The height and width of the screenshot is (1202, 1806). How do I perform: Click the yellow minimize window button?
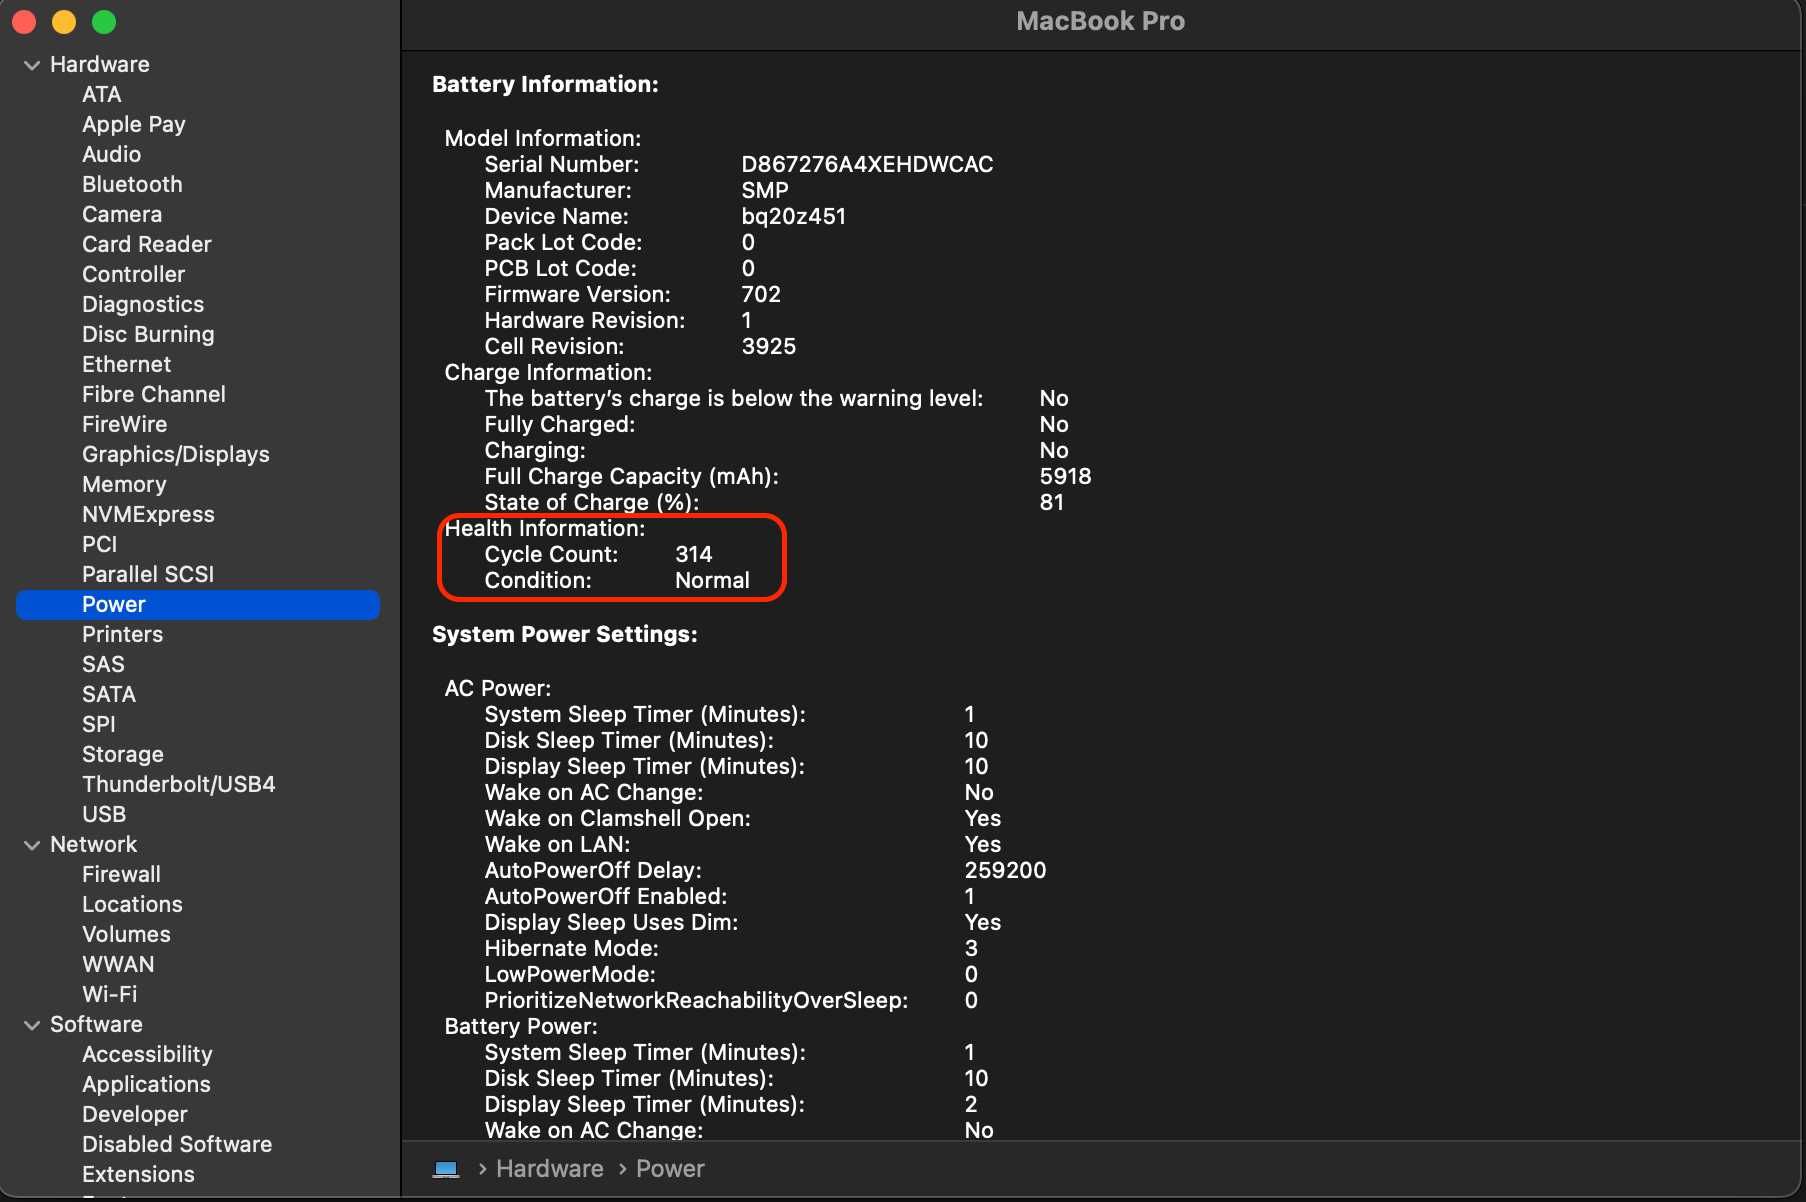point(64,22)
